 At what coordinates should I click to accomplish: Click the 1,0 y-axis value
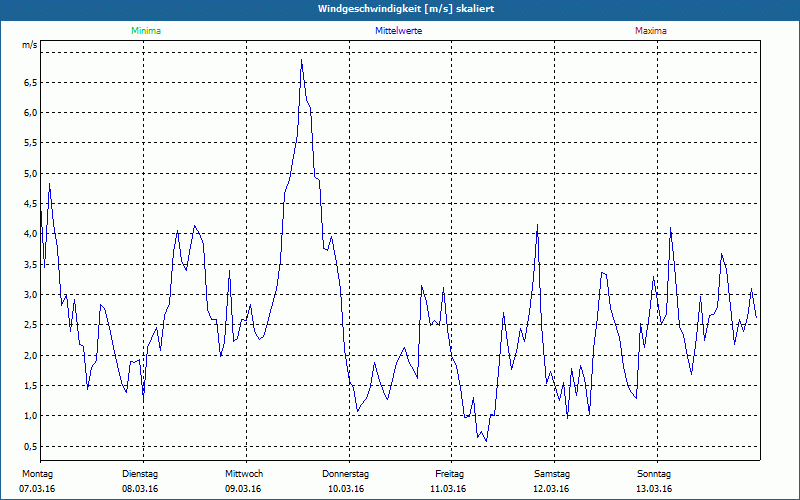(x=31, y=416)
